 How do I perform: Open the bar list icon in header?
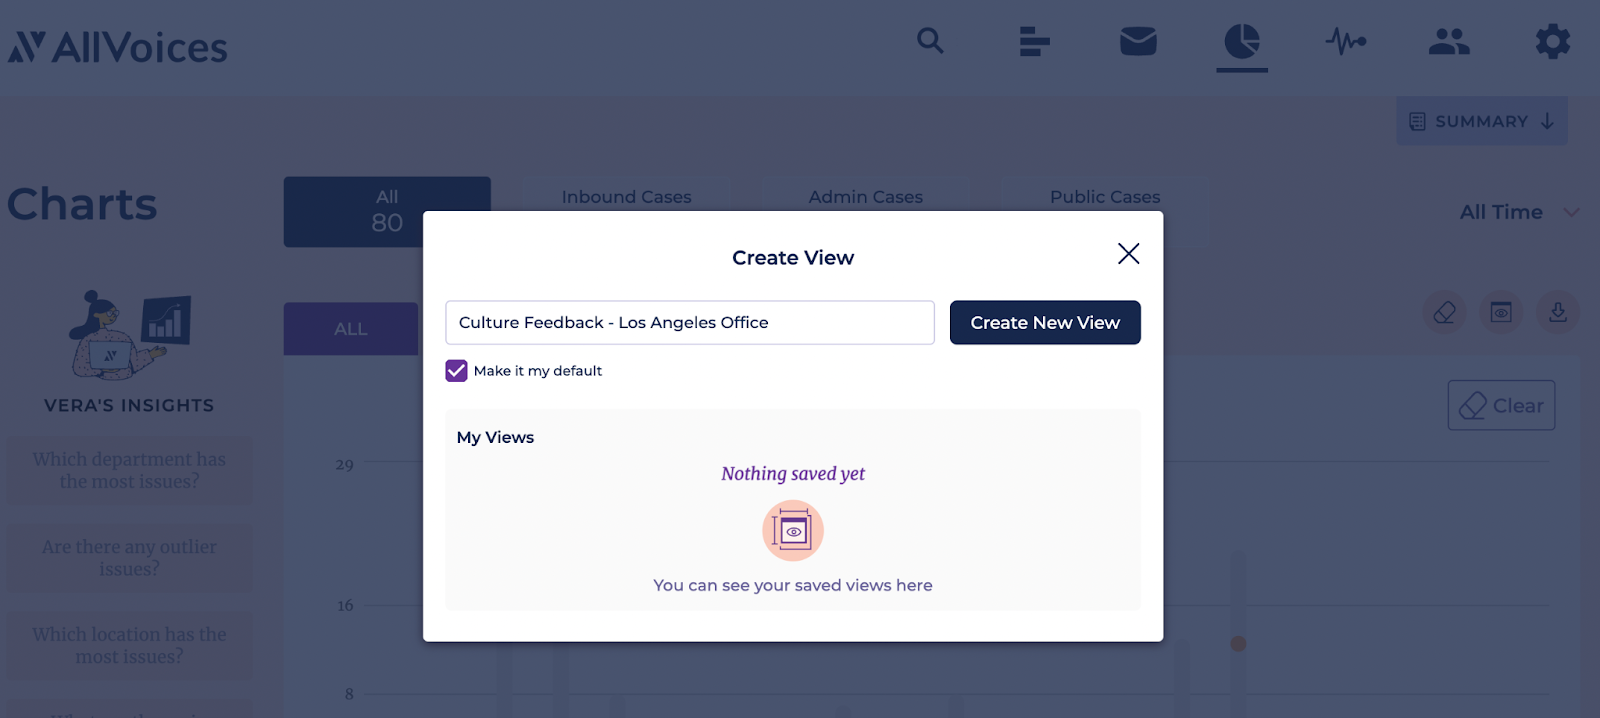pos(1034,41)
